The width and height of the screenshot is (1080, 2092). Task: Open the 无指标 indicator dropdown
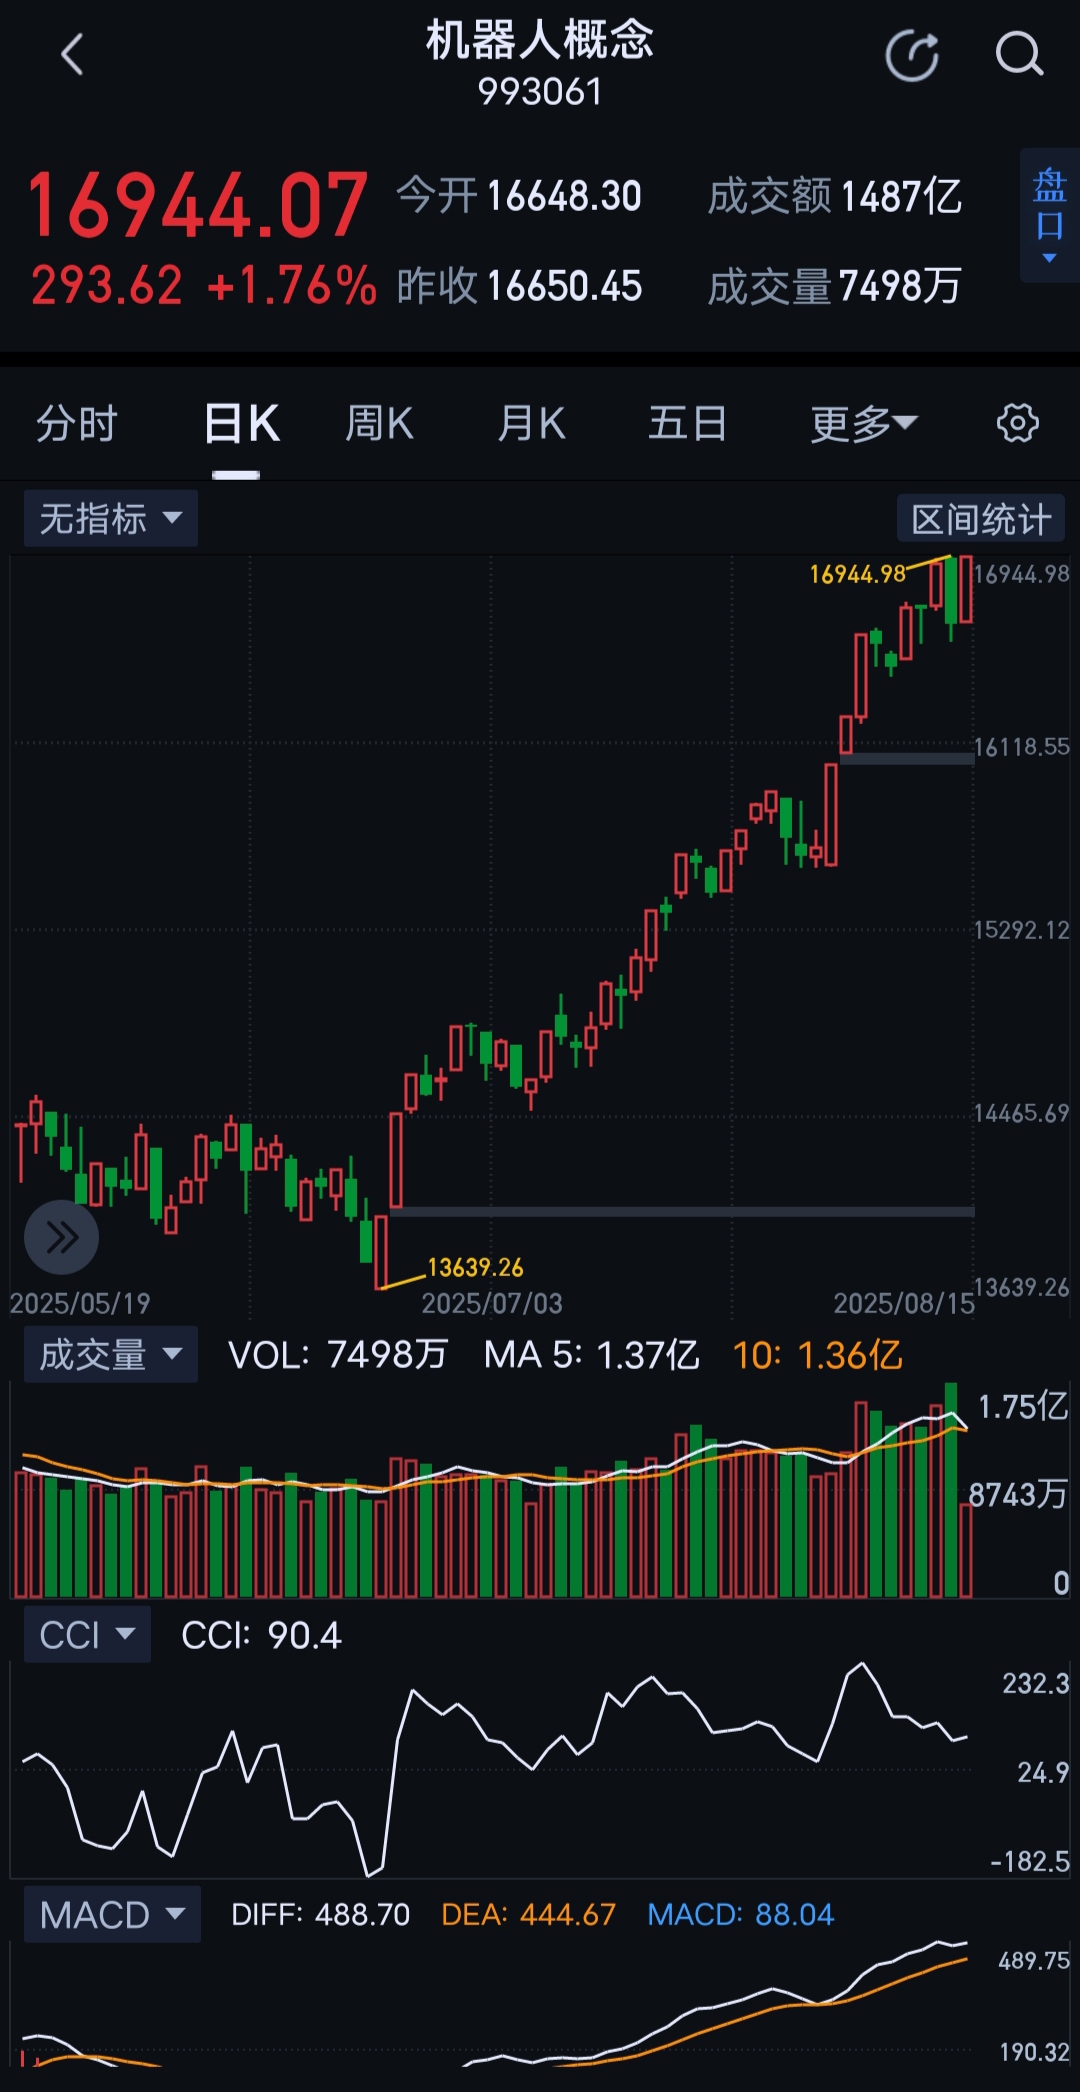click(111, 518)
